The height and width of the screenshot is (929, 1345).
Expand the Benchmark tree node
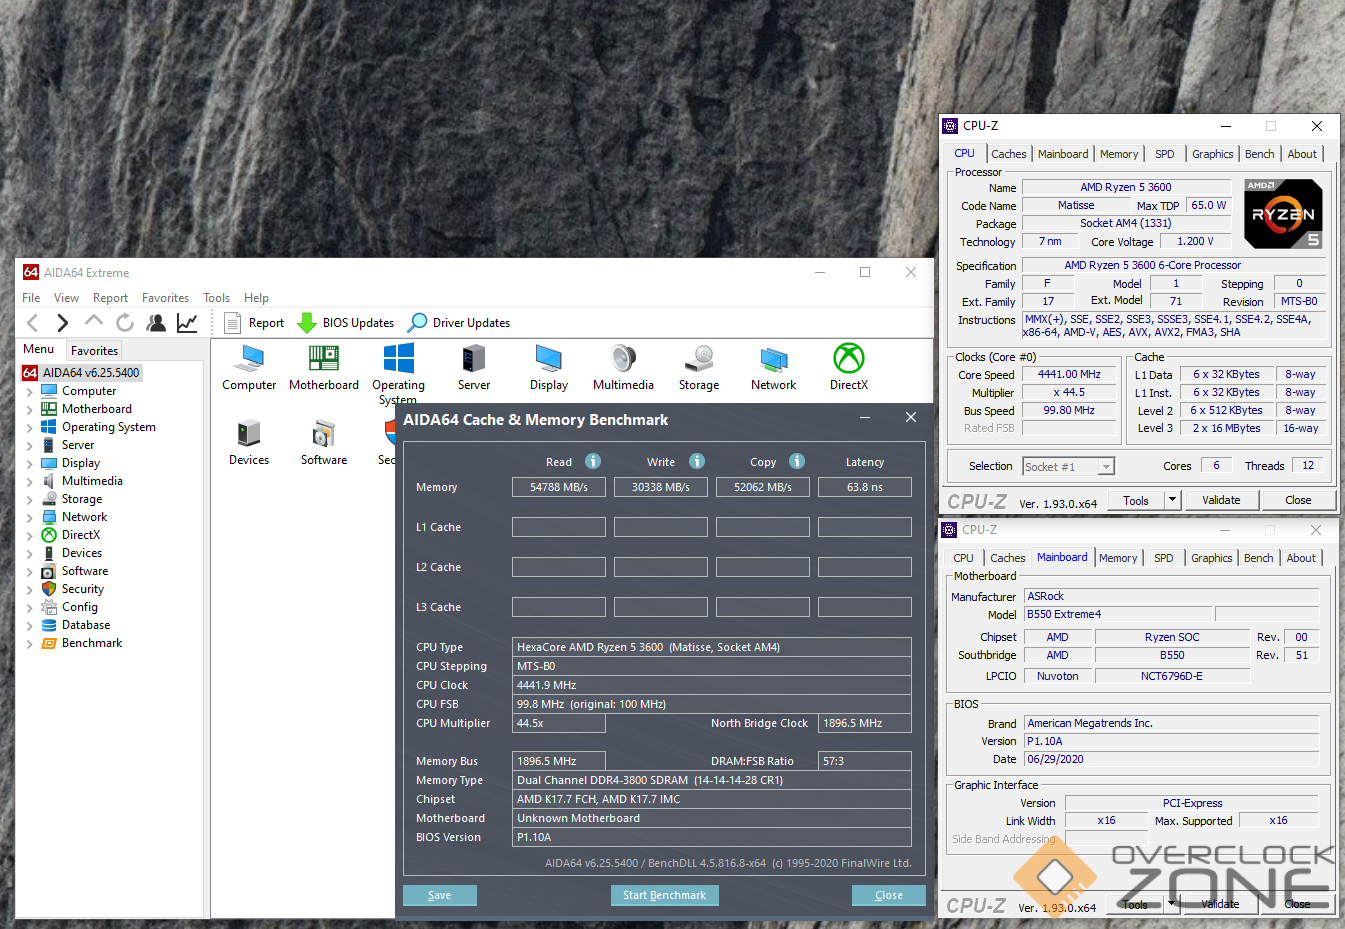coord(29,644)
